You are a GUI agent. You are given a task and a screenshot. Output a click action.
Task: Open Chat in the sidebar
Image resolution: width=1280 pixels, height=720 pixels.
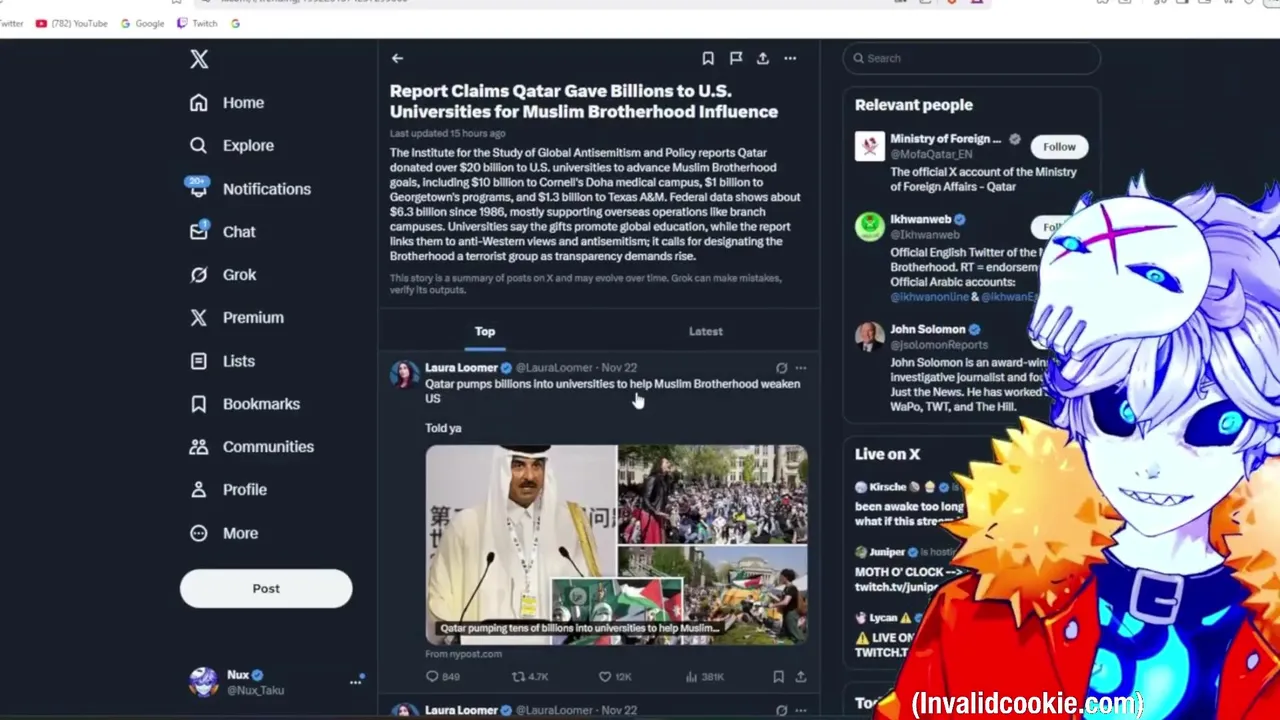223,232
